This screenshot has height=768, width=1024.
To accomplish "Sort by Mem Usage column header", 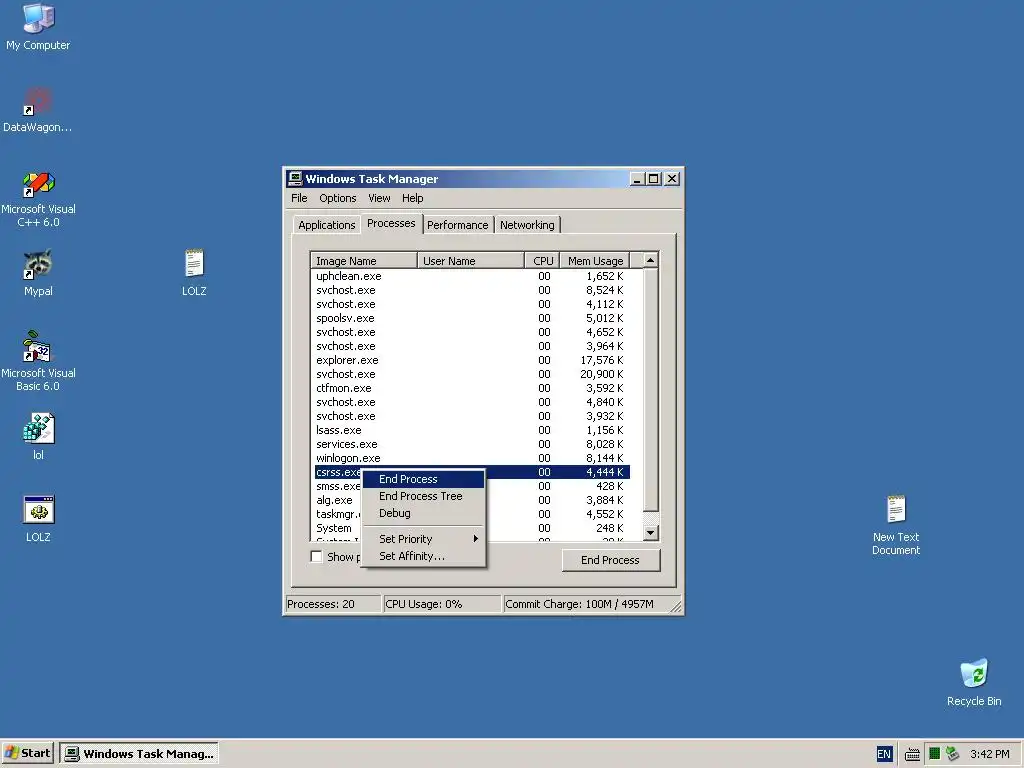I will pyautogui.click(x=595, y=261).
